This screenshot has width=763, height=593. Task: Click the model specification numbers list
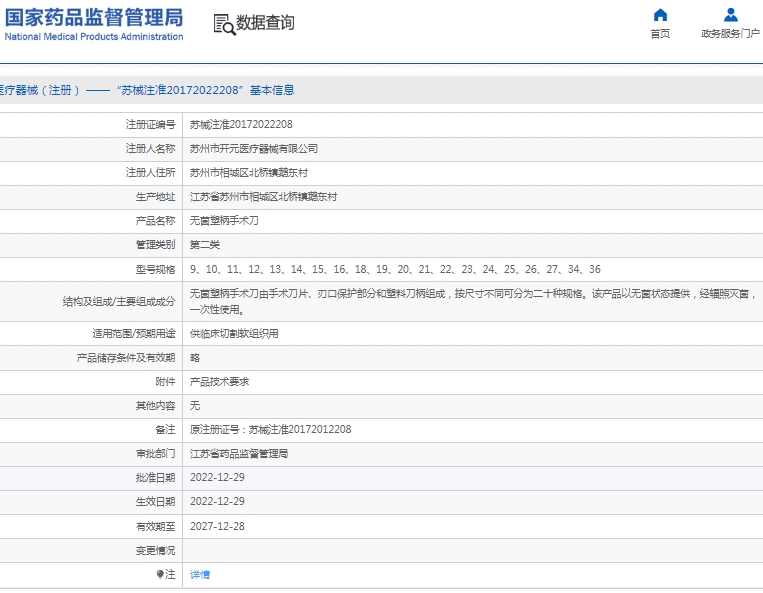pos(395,270)
